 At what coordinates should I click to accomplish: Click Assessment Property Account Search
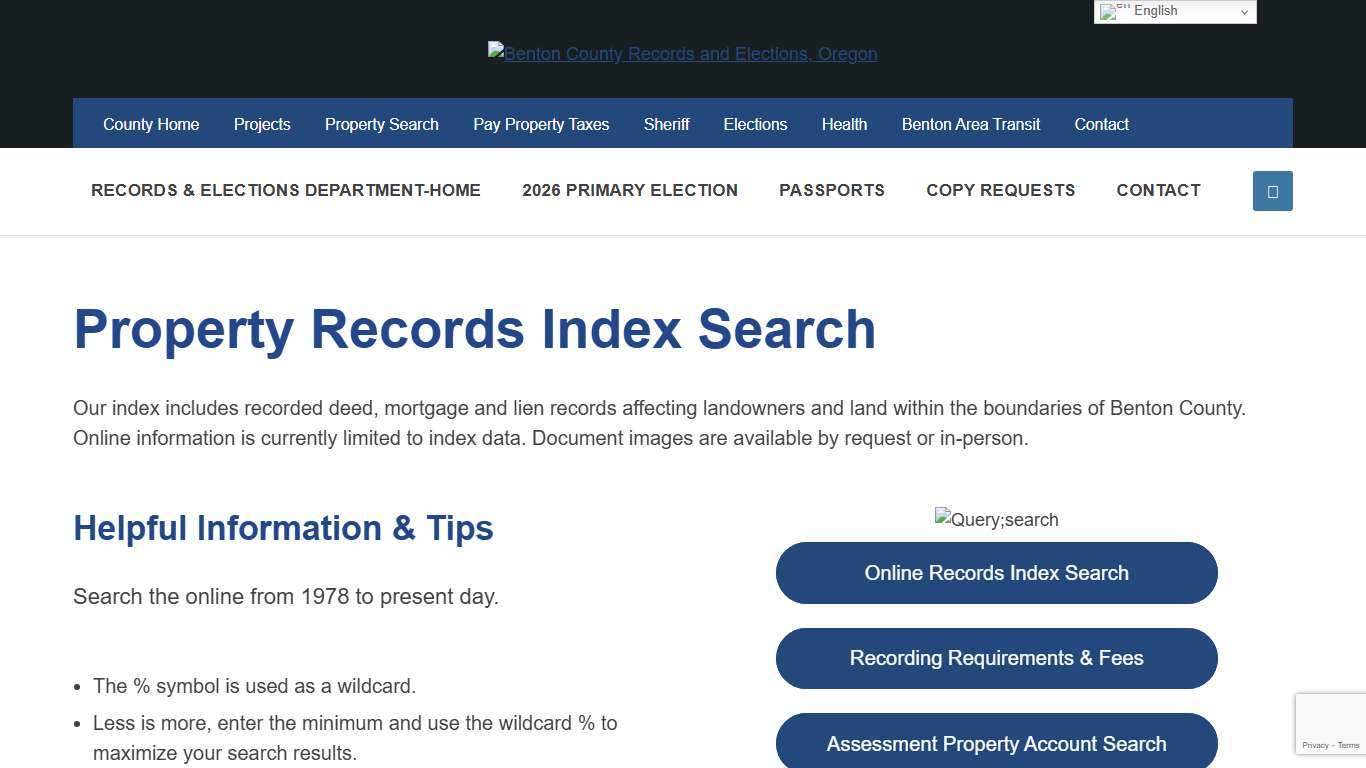click(996, 743)
